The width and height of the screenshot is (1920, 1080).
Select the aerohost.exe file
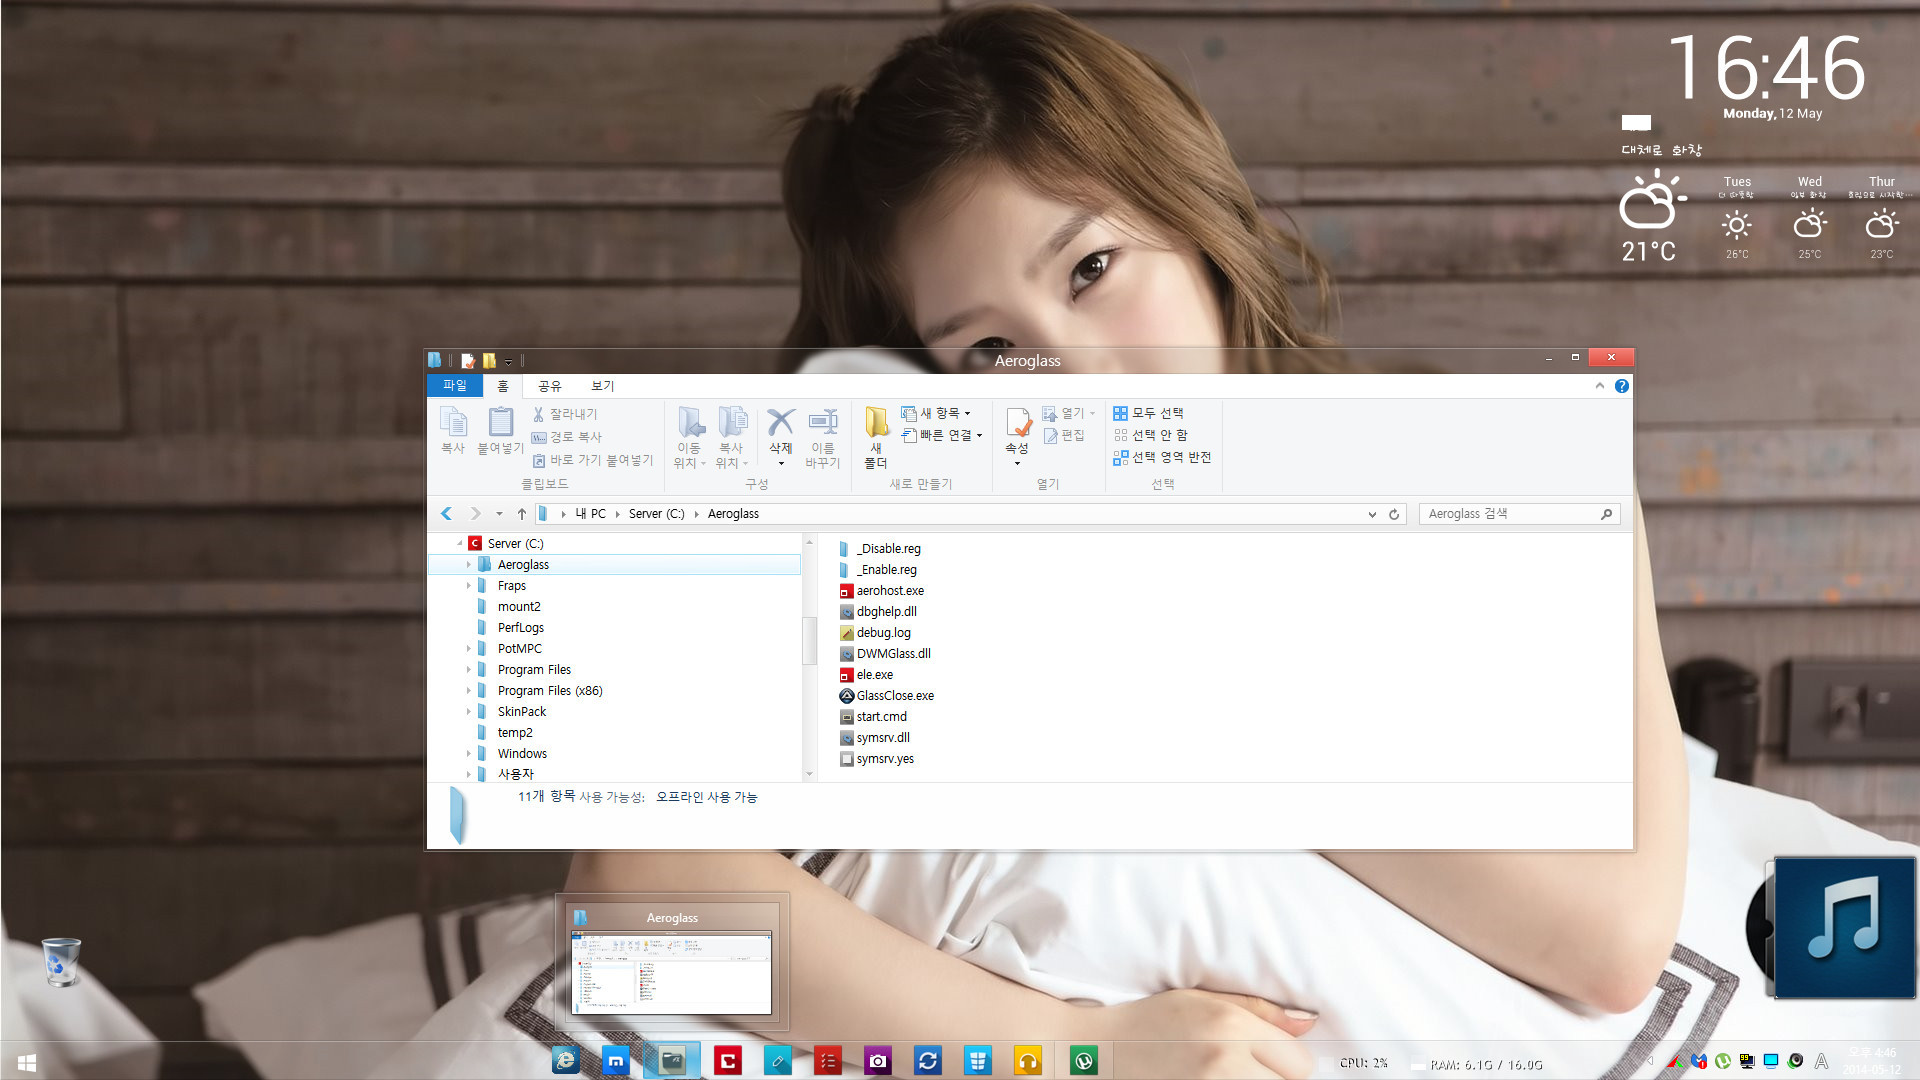pyautogui.click(x=882, y=591)
